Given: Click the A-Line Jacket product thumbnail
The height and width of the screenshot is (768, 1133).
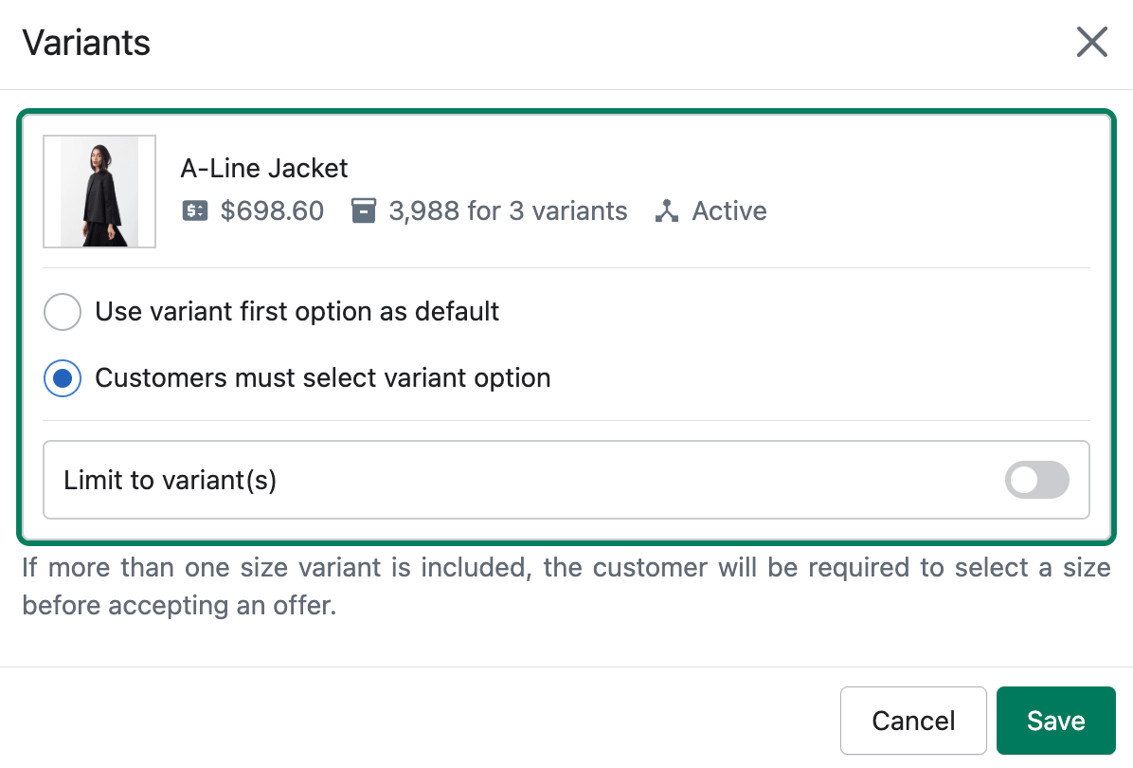Looking at the screenshot, I should point(99,191).
